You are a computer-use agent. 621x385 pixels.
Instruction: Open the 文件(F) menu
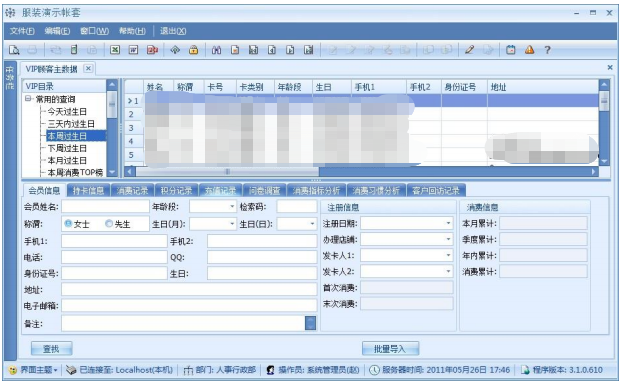[x=22, y=31]
